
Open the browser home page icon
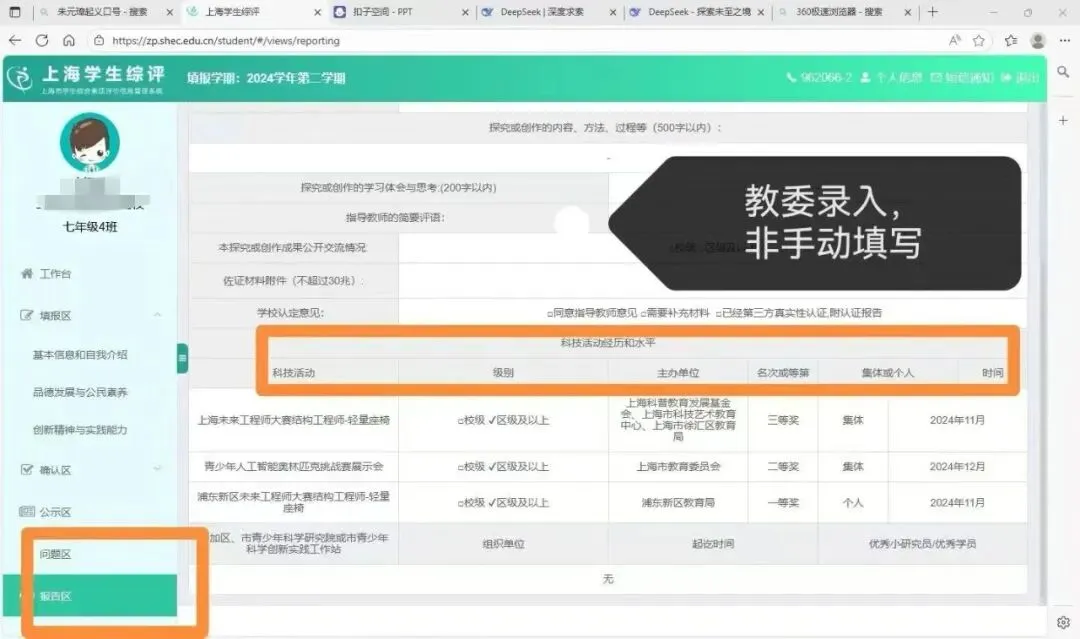69,41
